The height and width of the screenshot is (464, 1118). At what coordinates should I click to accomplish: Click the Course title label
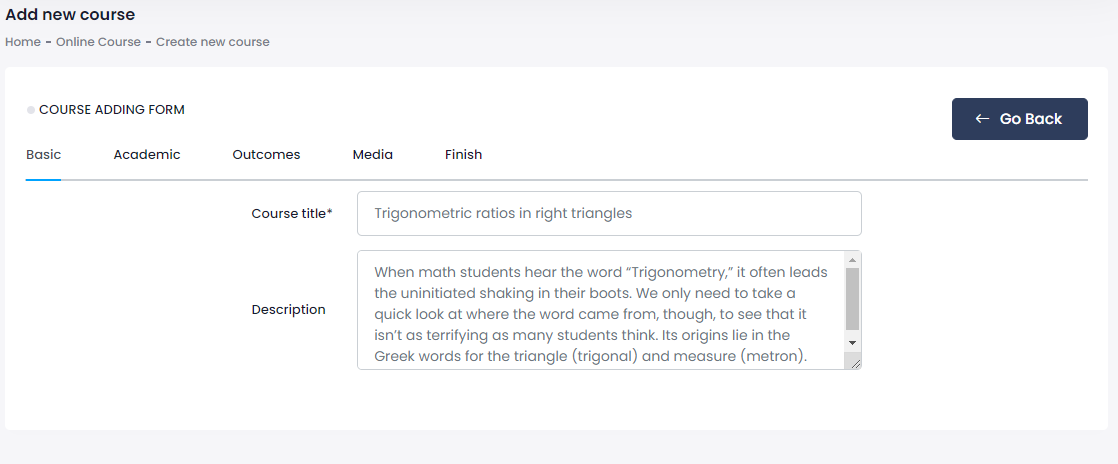pyautogui.click(x=291, y=213)
